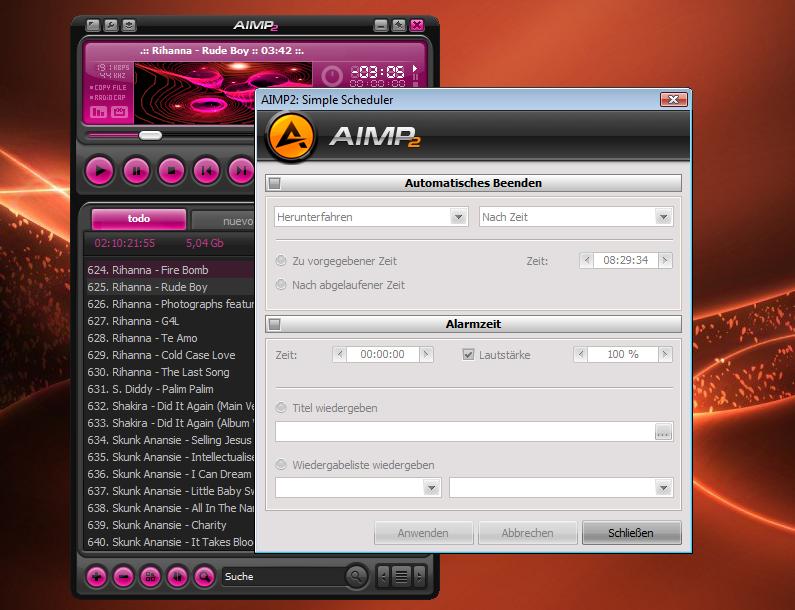Close the Simple Scheduler dialog

click(x=673, y=99)
